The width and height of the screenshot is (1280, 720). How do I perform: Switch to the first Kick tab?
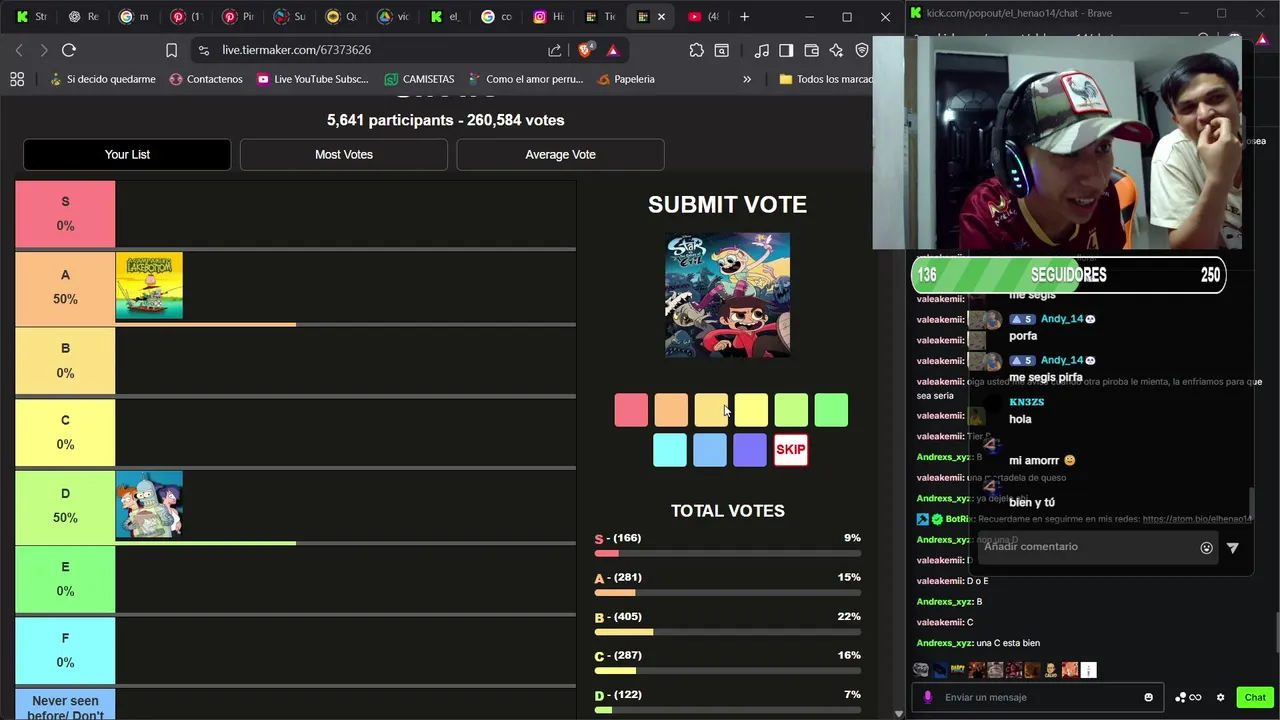pos(32,17)
